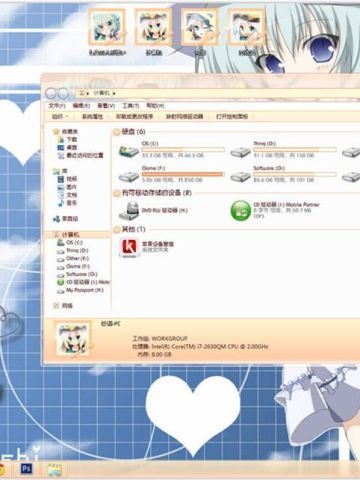Click the OS (C:) capacity bar
Image resolution: width=360 pixels, height=480 pixels.
183,149
